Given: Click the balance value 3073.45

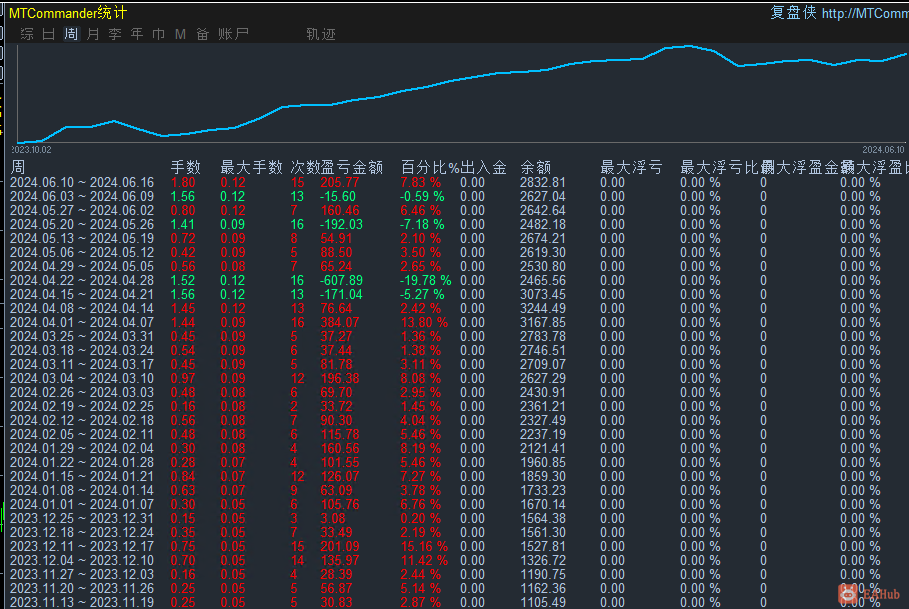Looking at the screenshot, I should (x=543, y=294).
